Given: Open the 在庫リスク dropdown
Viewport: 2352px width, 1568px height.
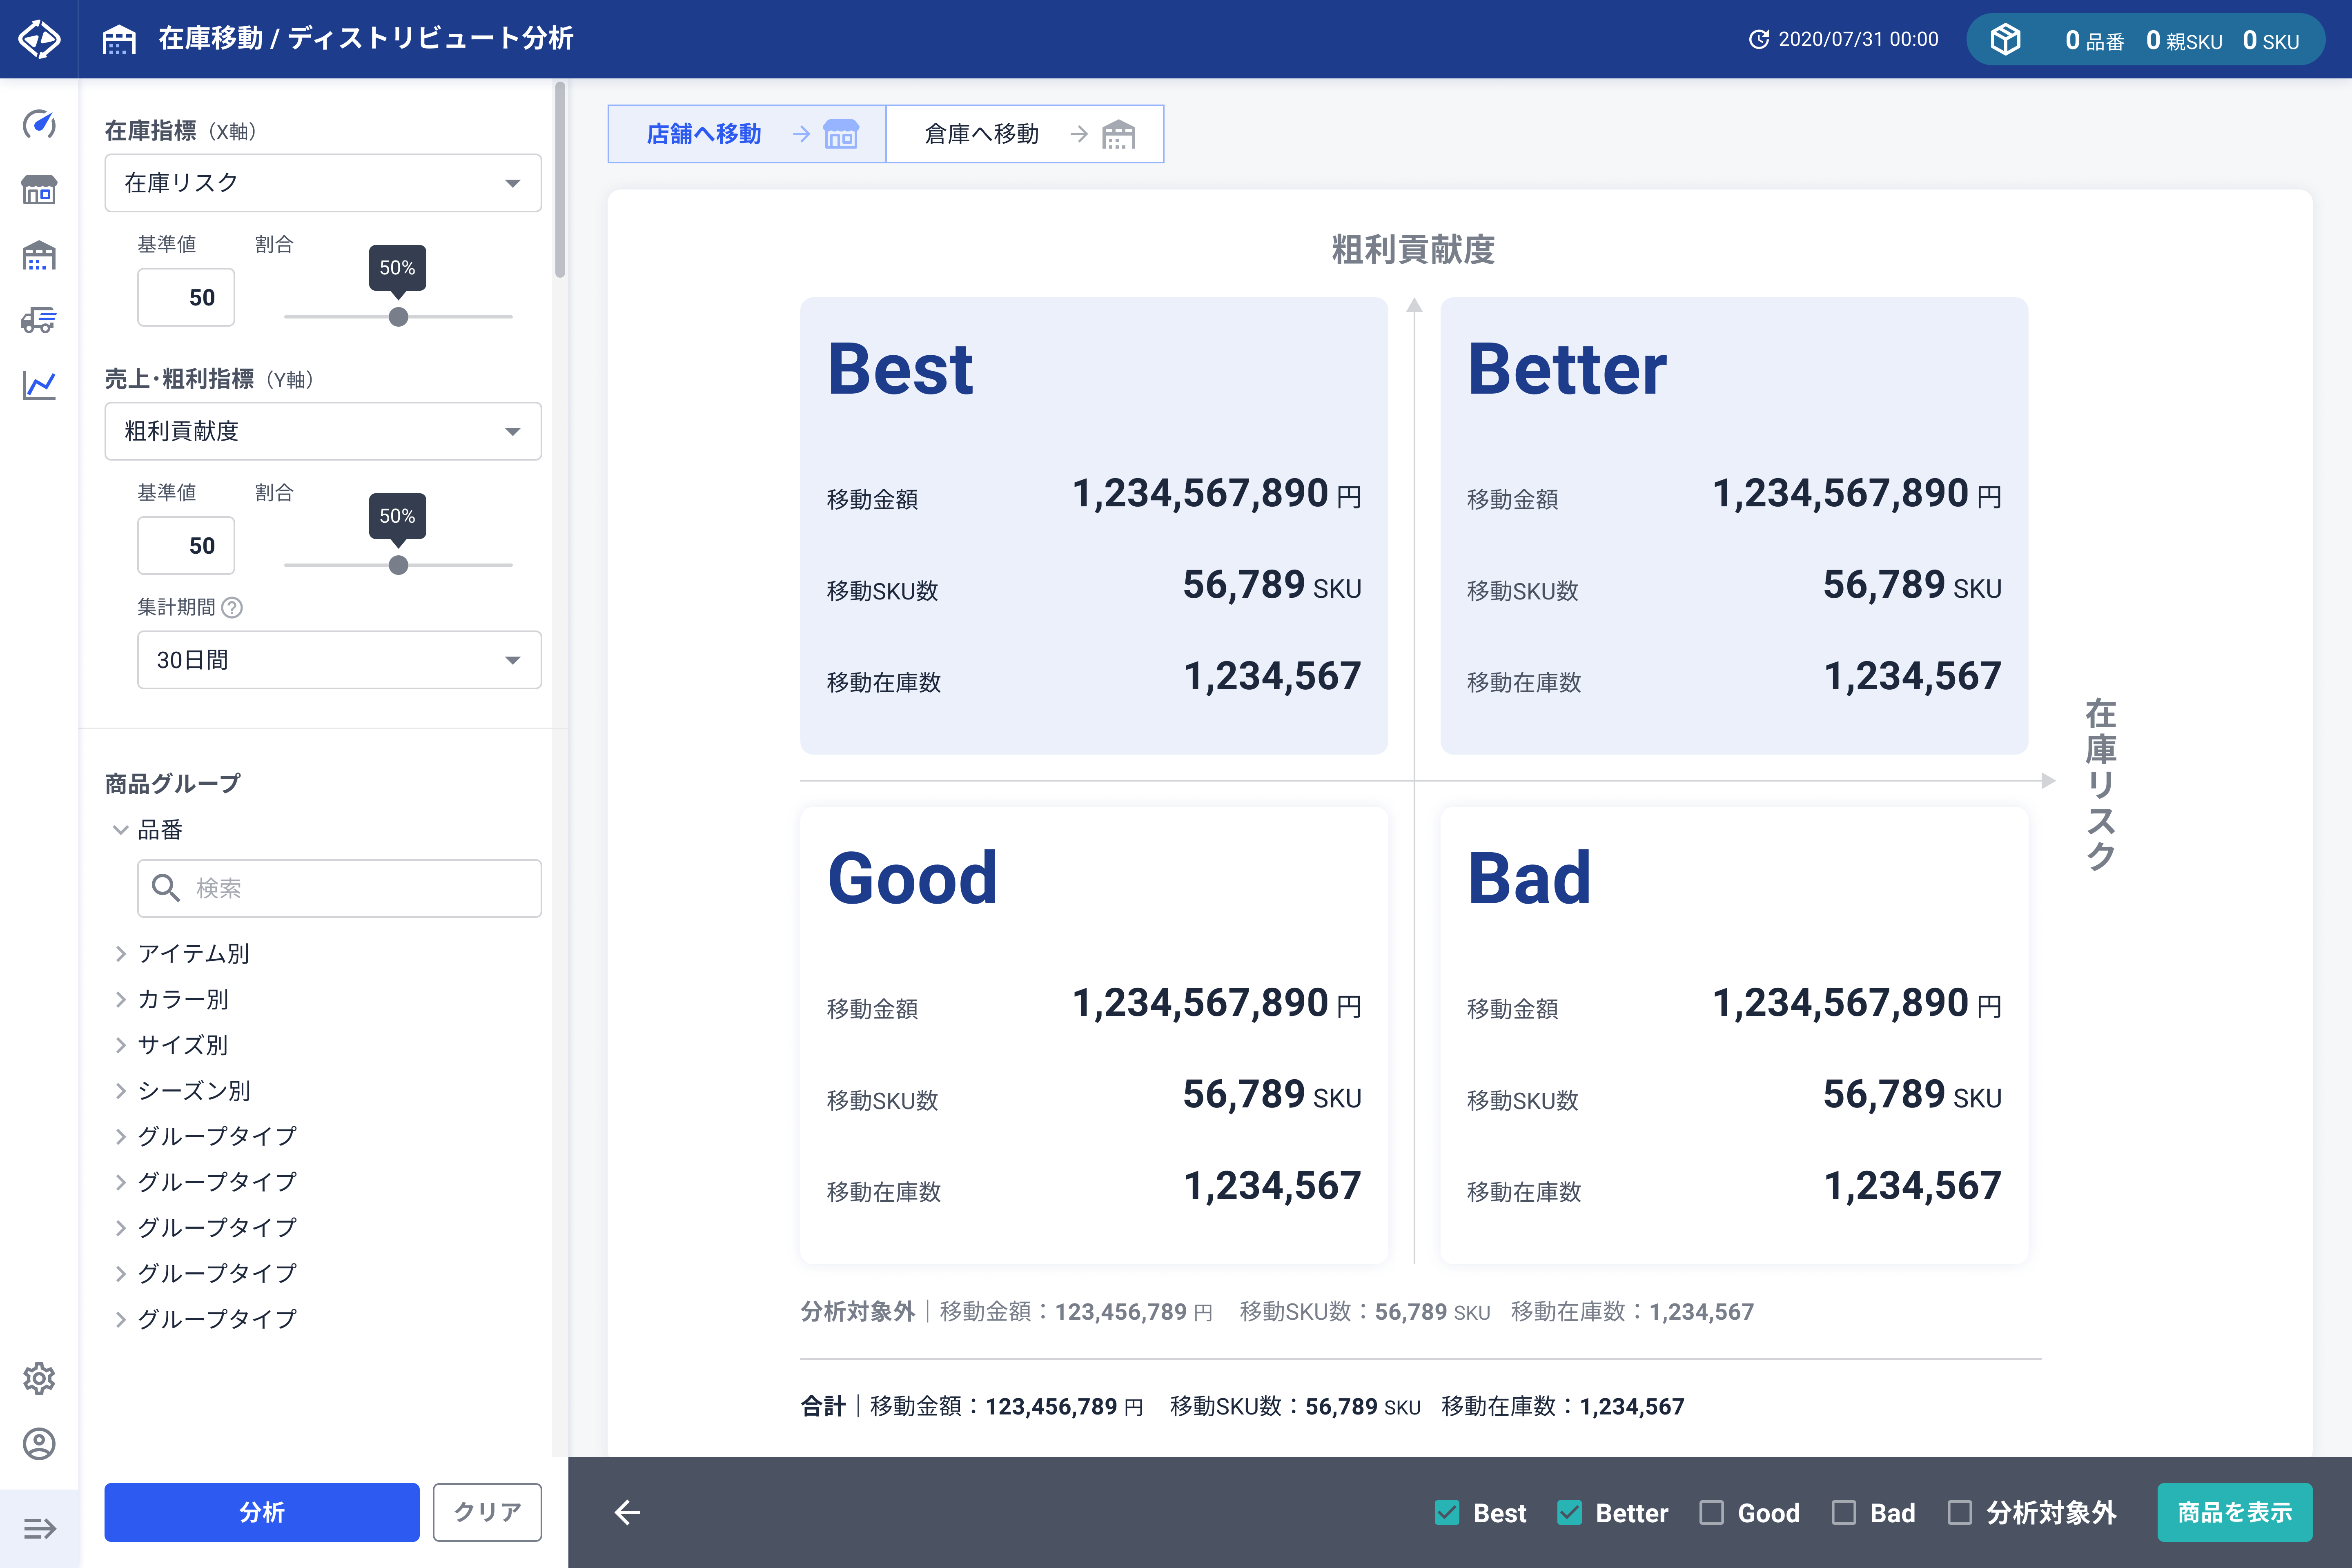Looking at the screenshot, I should coord(322,183).
